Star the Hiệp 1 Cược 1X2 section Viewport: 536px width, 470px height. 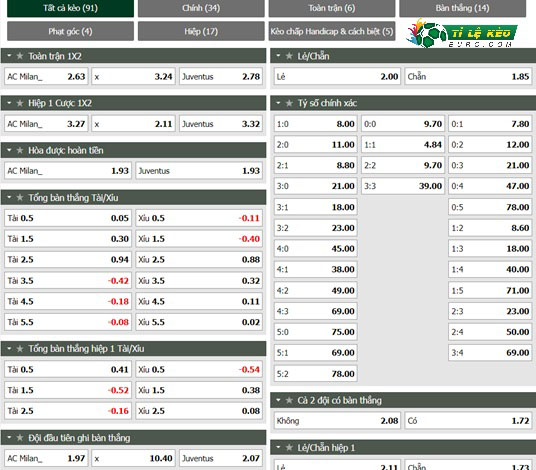[x=20, y=103]
